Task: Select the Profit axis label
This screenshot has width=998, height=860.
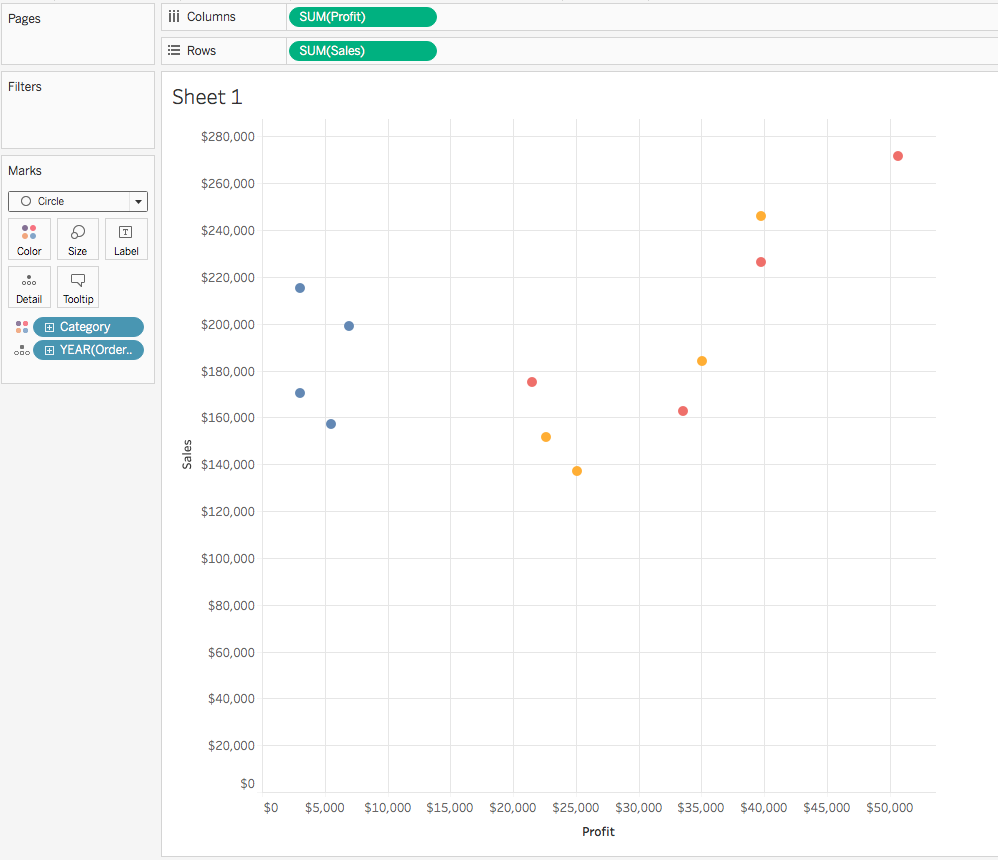Action: 598,831
